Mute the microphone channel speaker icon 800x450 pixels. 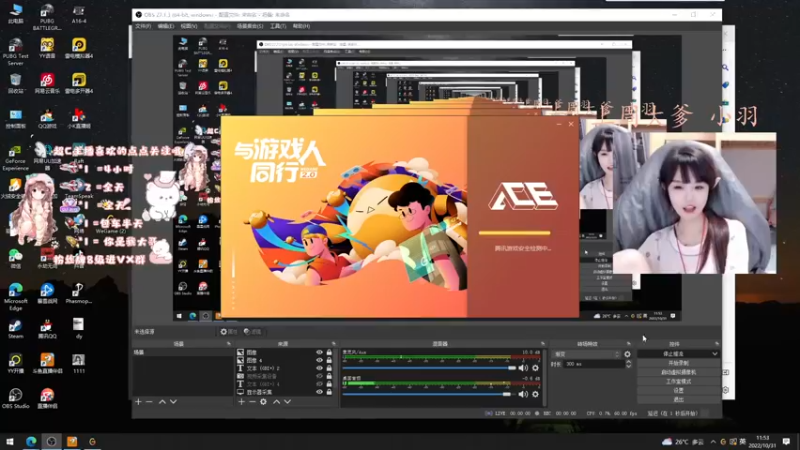[x=523, y=368]
